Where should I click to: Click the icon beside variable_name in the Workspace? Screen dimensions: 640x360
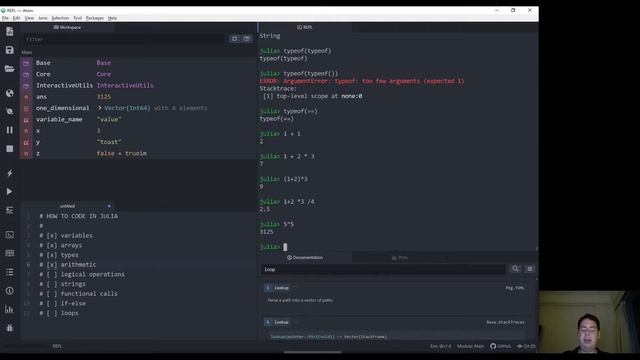[26, 120]
